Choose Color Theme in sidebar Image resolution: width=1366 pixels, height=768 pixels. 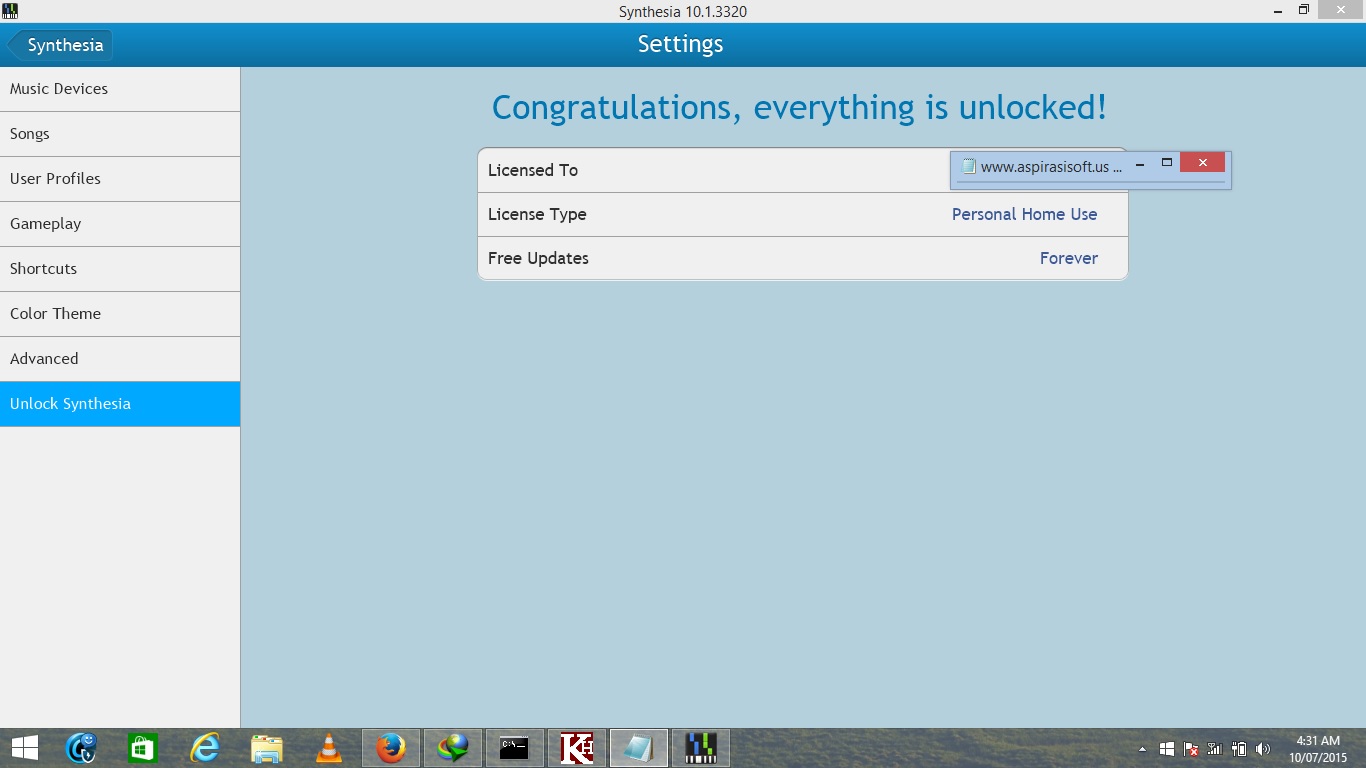(x=120, y=314)
